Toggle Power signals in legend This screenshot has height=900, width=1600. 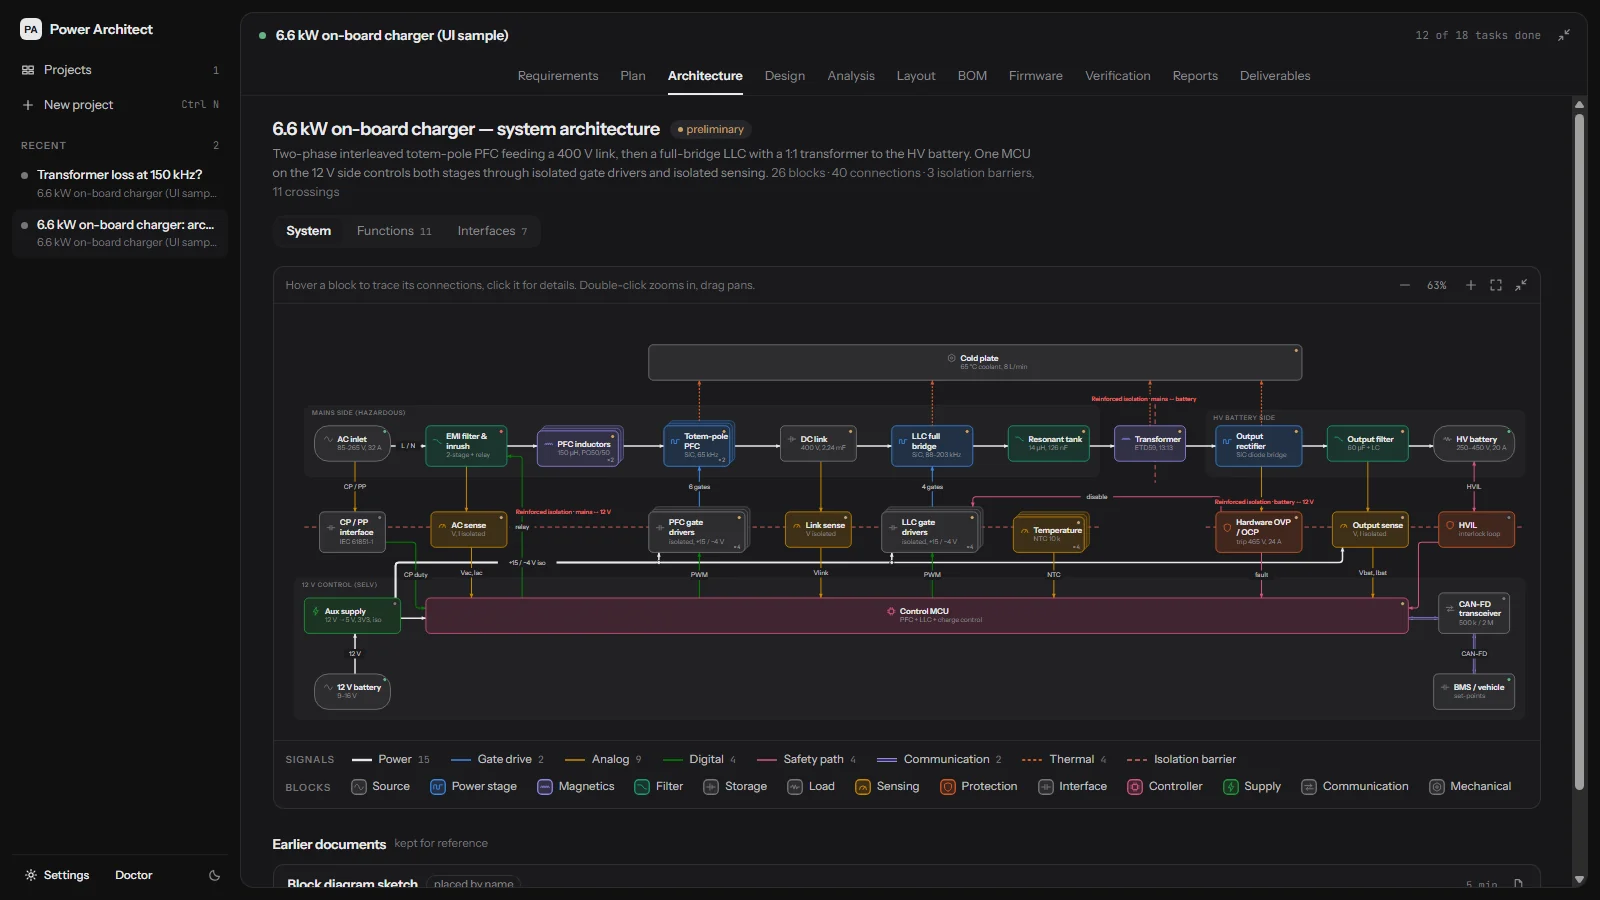(391, 759)
